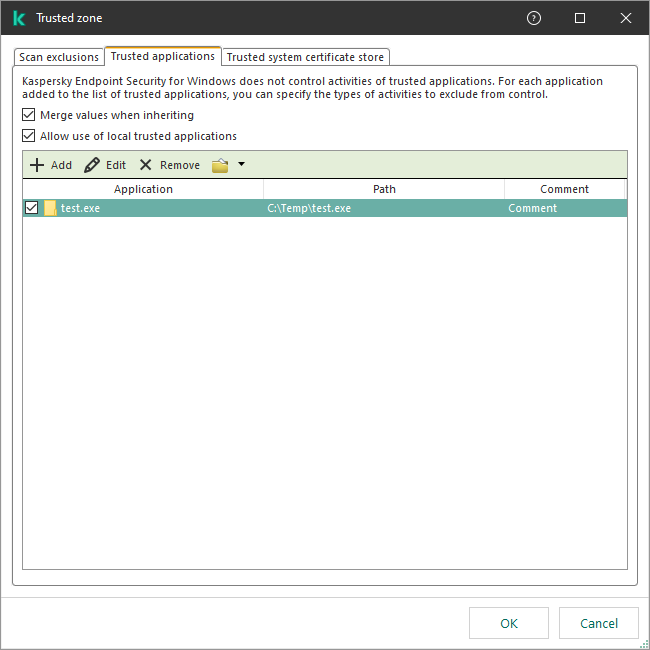Open help via the question mark icon
Screen dimensions: 650x650
click(x=534, y=18)
